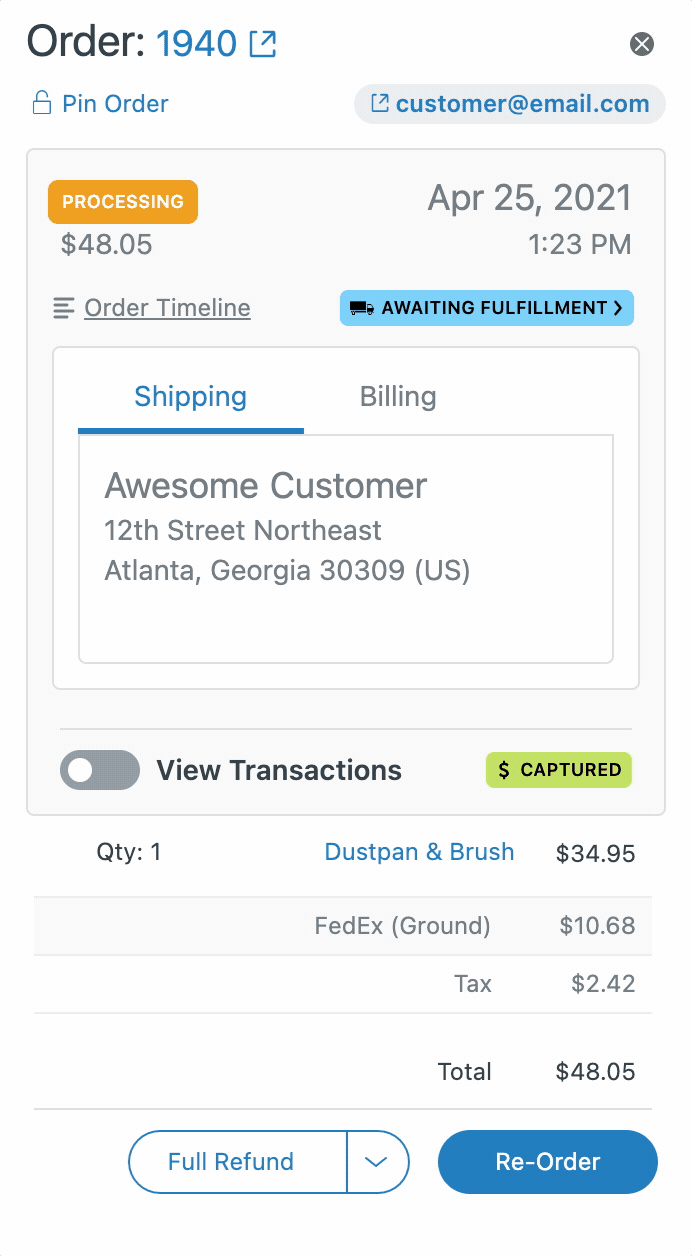Click the dollar sign icon on Captured badge
The image size is (692, 1256).
[504, 770]
